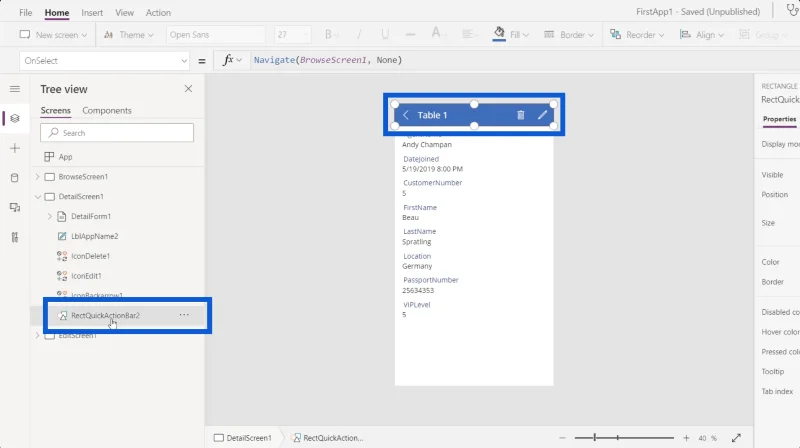Open the fx formula options

coord(232,60)
